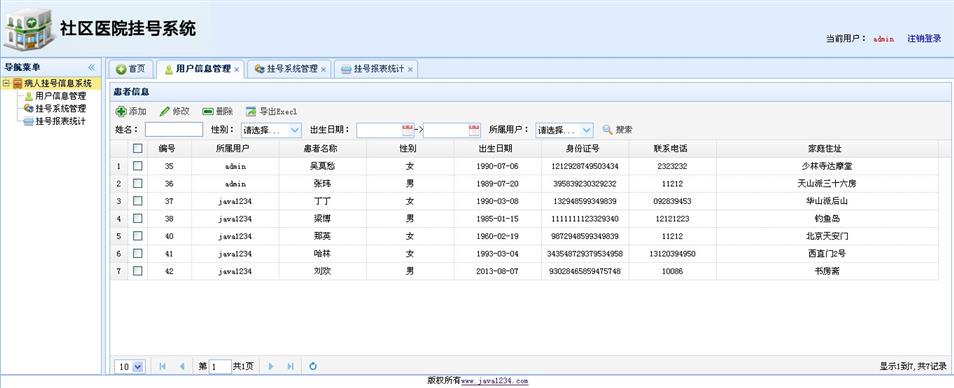Click the pencil 修改 (edit) icon
The image size is (954, 388).
point(164,112)
